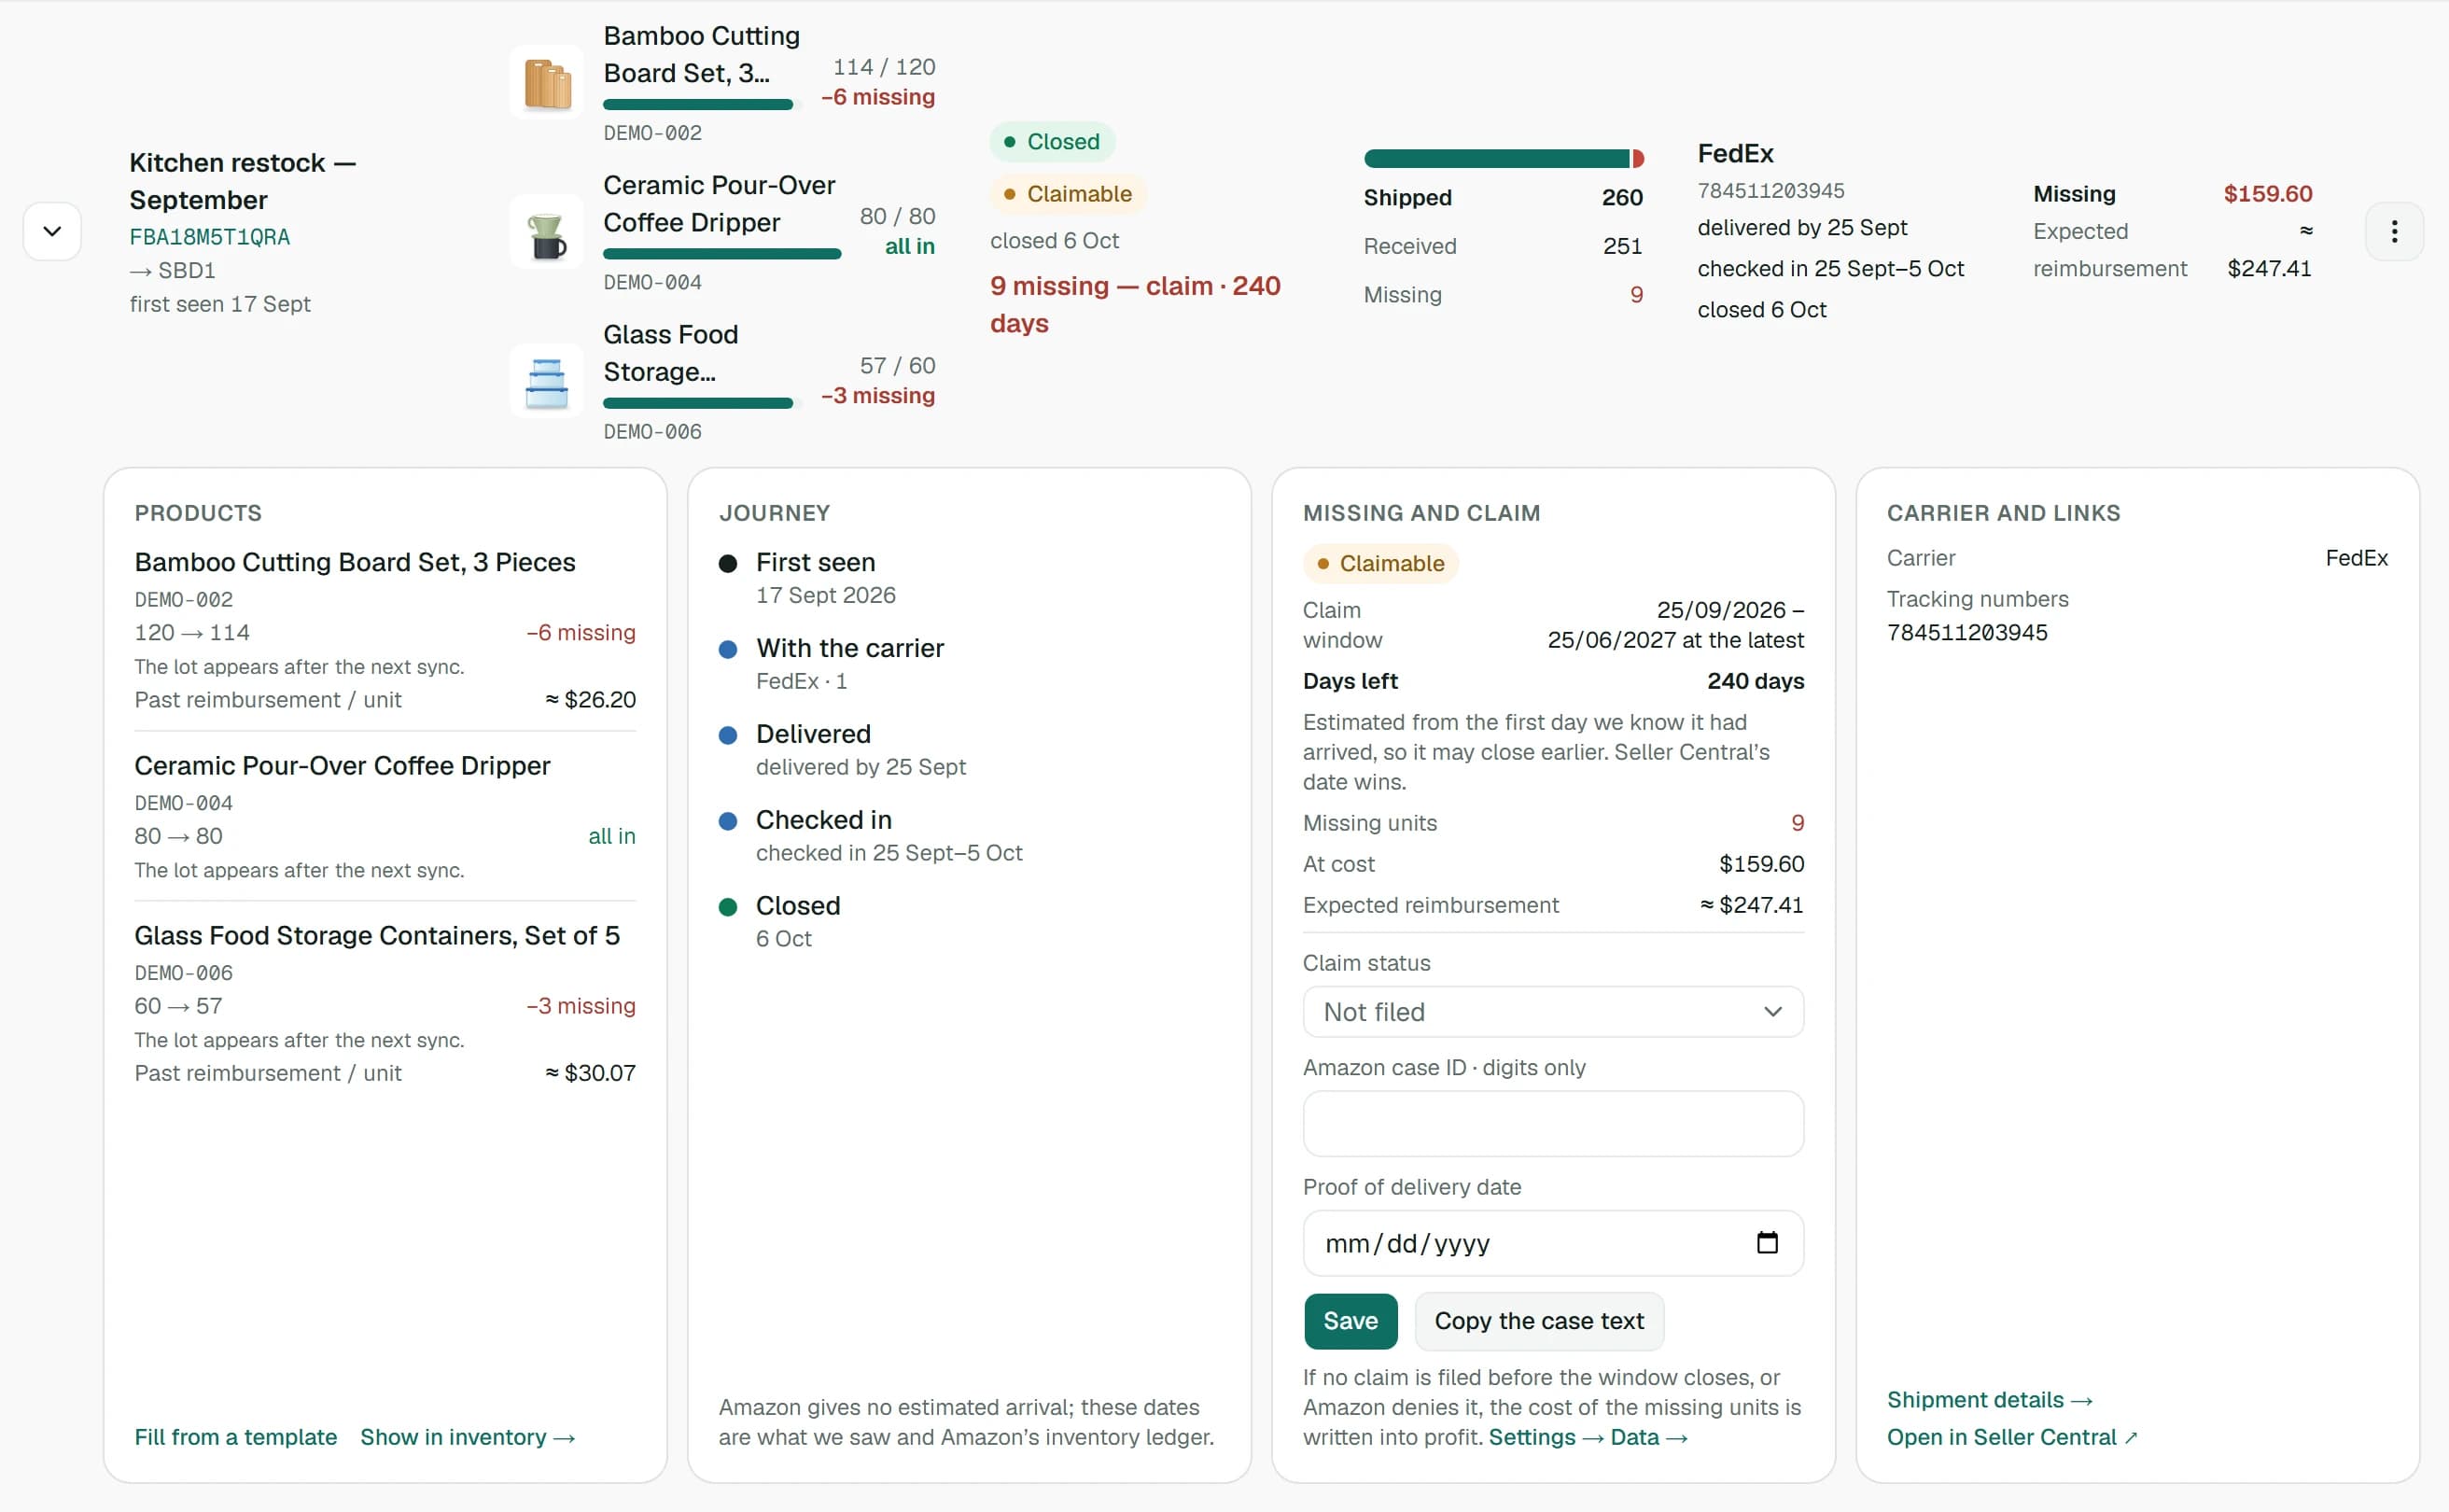Viewport: 2449px width, 1512px height.
Task: Click the Bamboo Cutting Board product thumbnail
Action: click(547, 82)
